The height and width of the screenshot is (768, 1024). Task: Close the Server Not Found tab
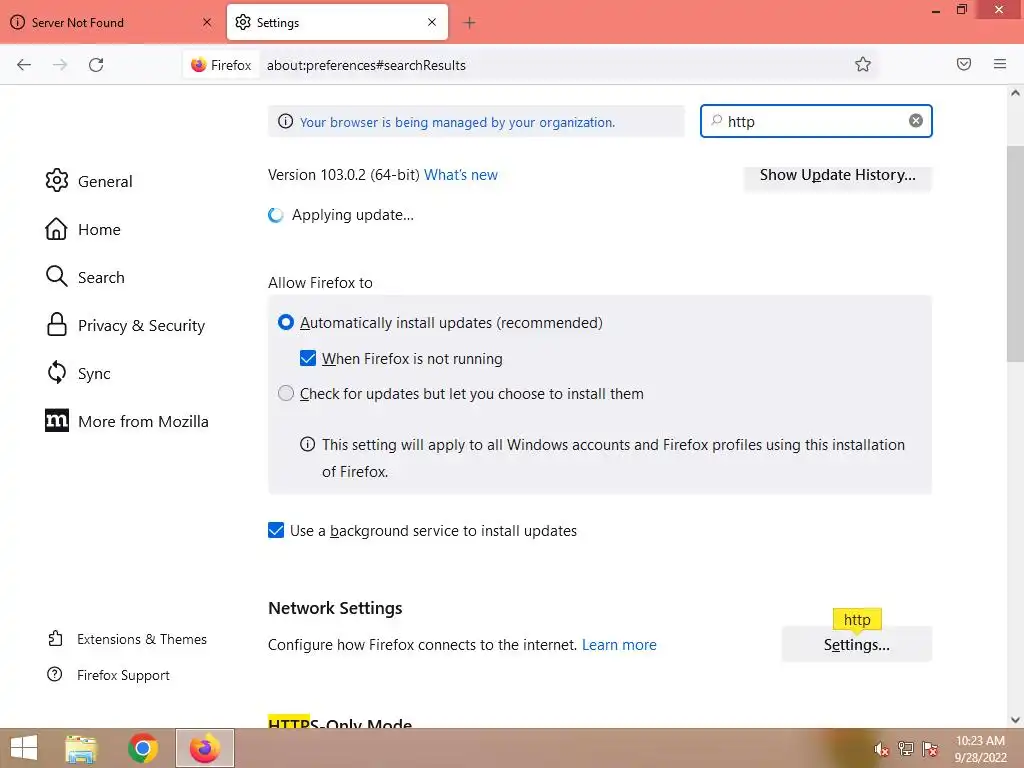pos(206,22)
